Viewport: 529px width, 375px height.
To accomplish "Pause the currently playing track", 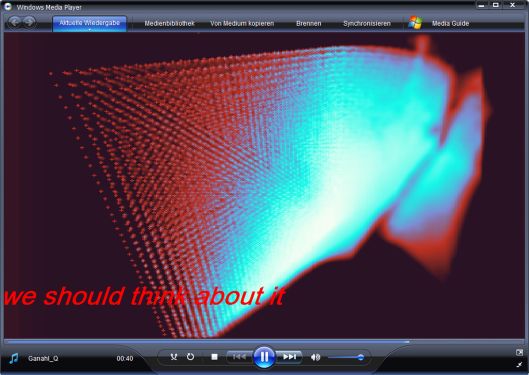I will pos(264,357).
